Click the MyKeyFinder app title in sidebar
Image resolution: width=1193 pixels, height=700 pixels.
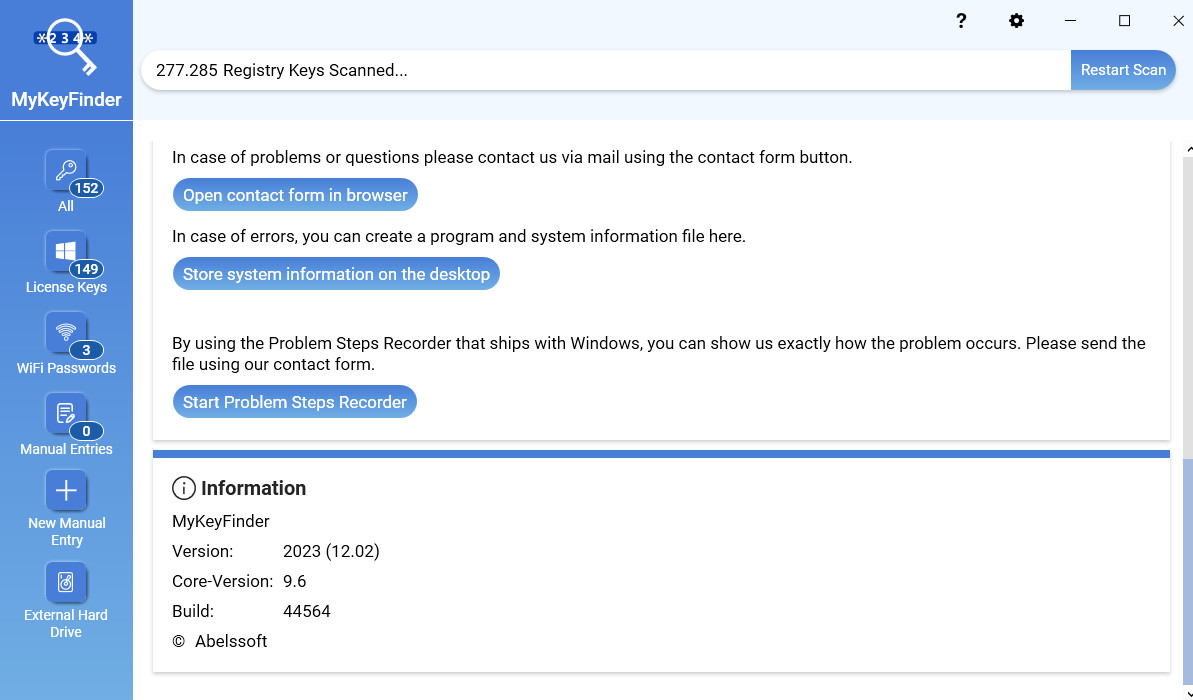[66, 100]
